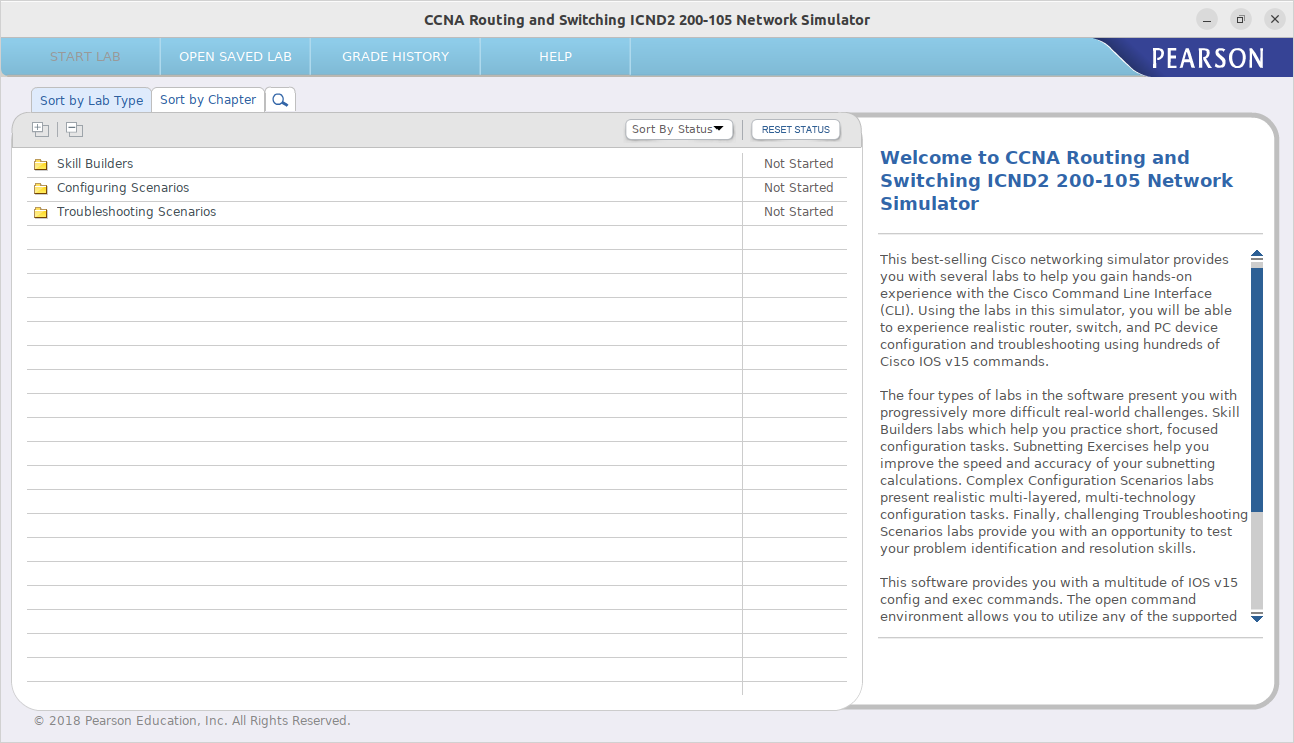Click Open Saved Lab

[x=235, y=57]
